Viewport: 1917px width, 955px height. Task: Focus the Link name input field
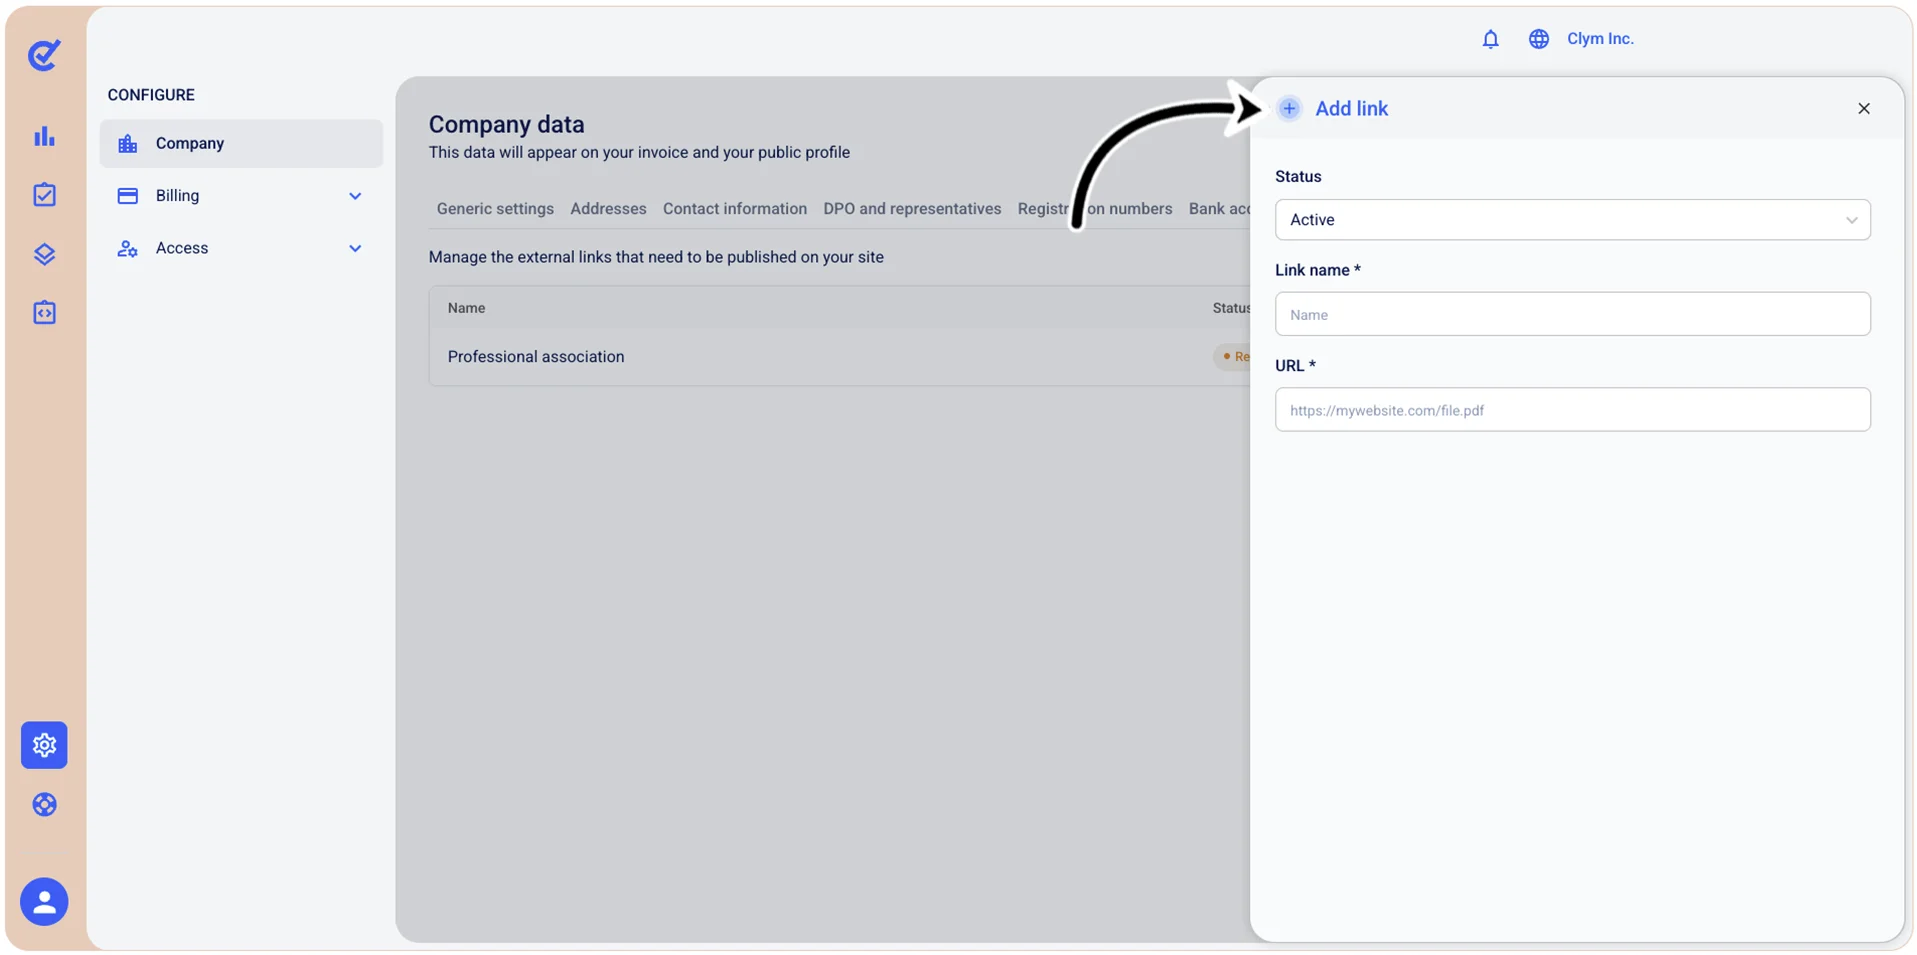click(x=1572, y=314)
